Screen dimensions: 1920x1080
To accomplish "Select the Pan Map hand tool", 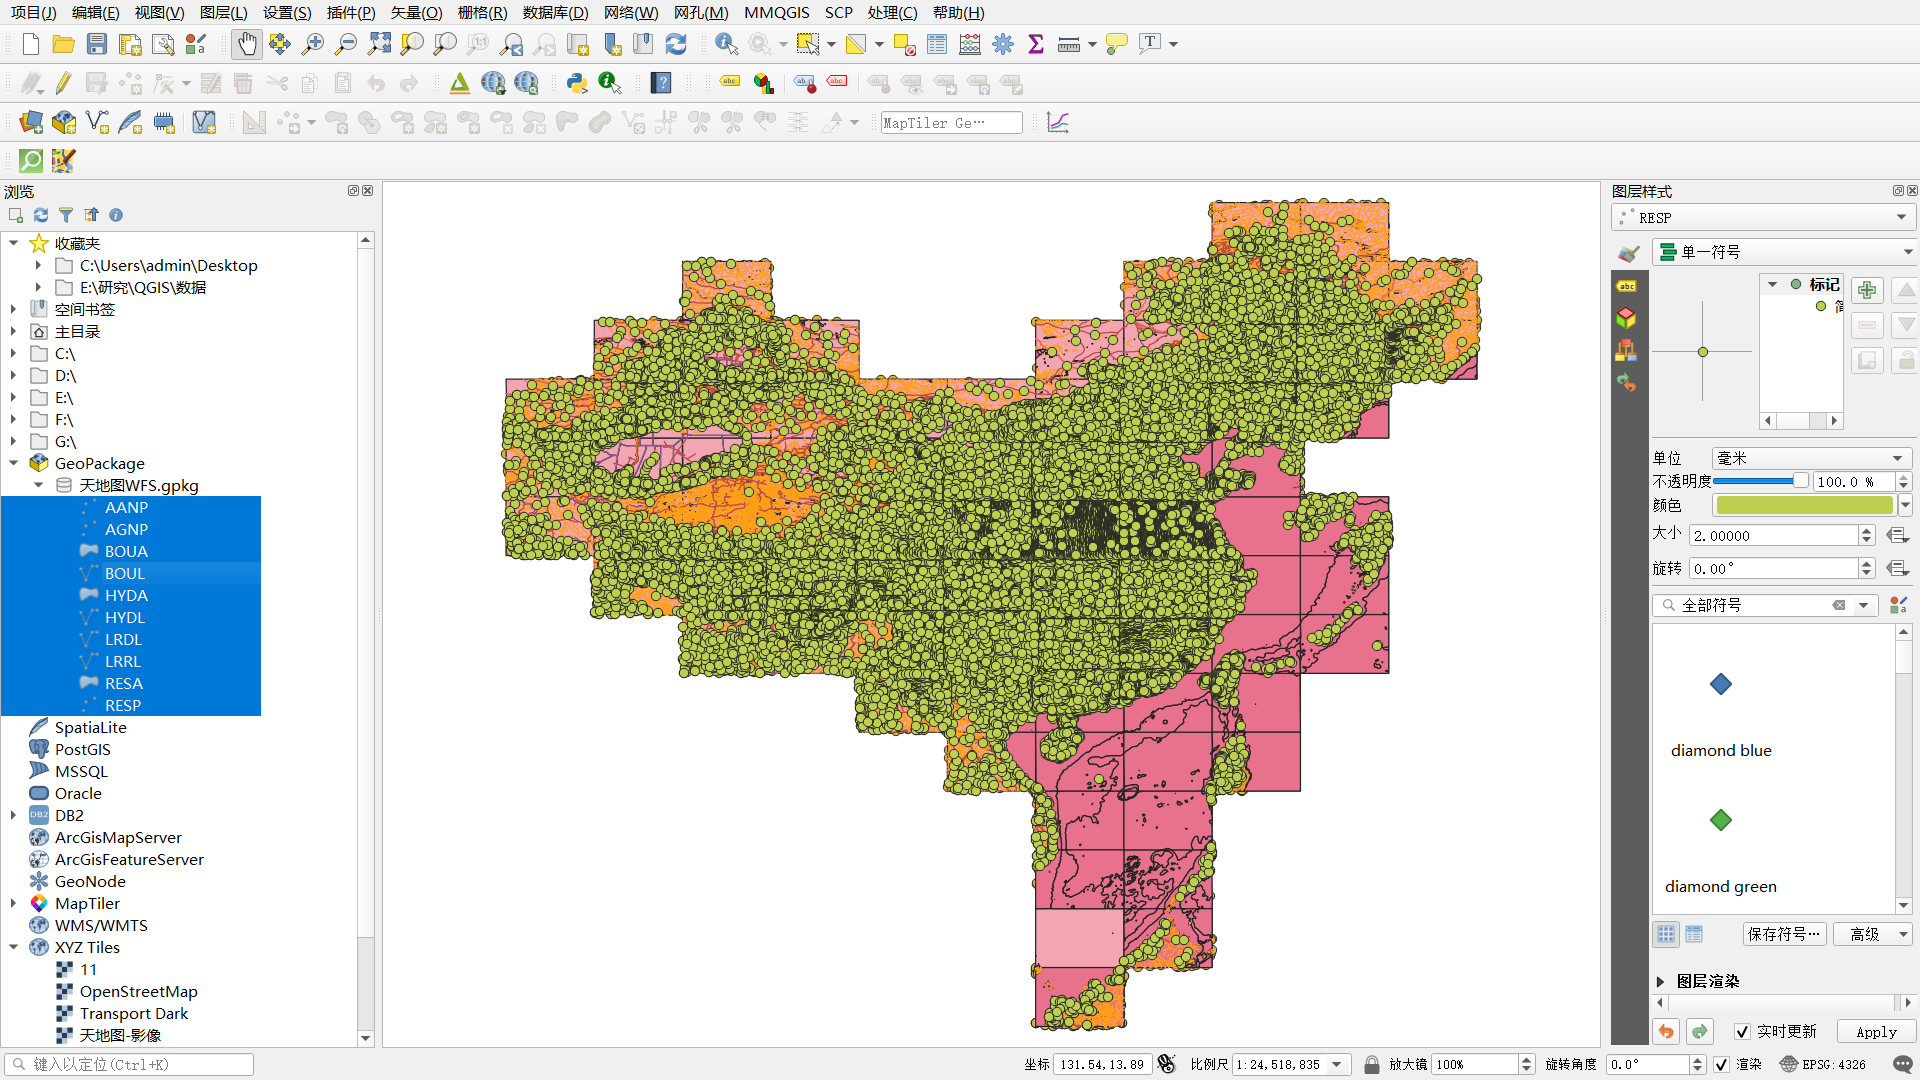I will (x=246, y=44).
